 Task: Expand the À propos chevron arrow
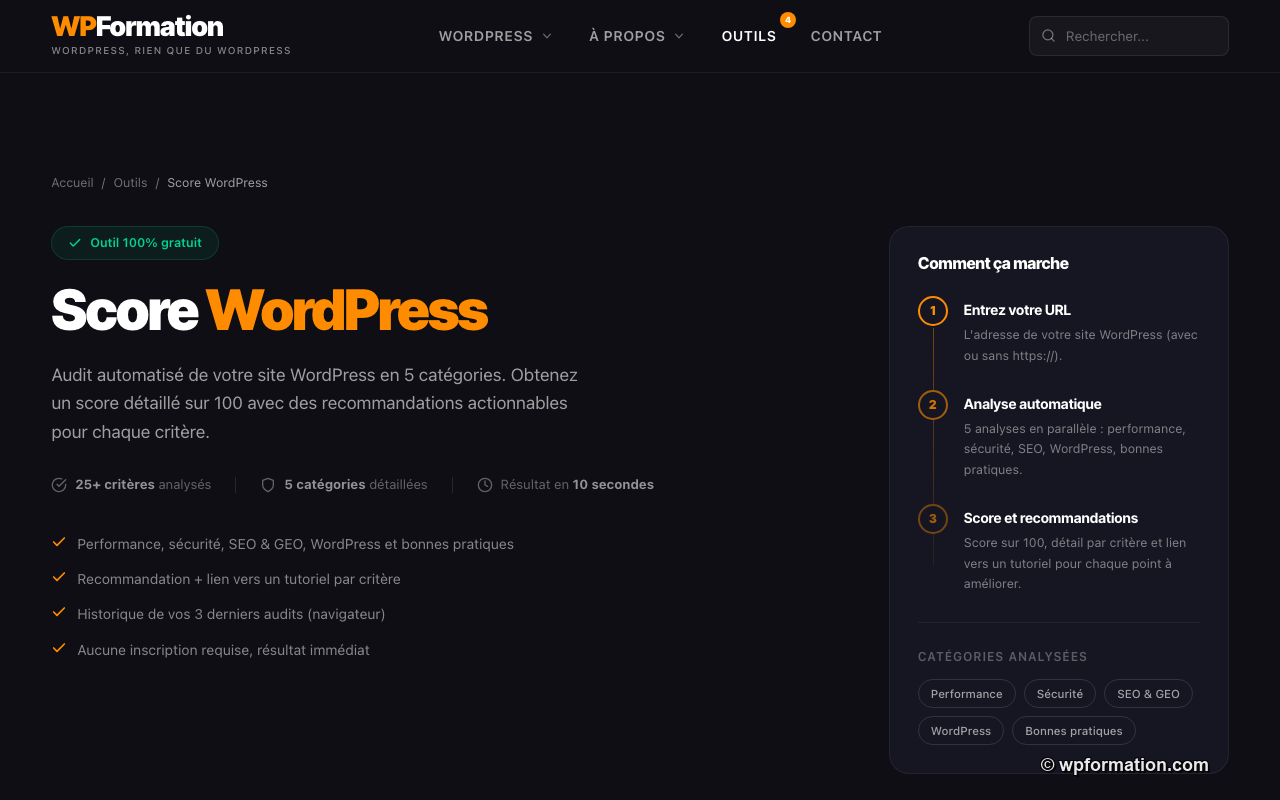679,36
